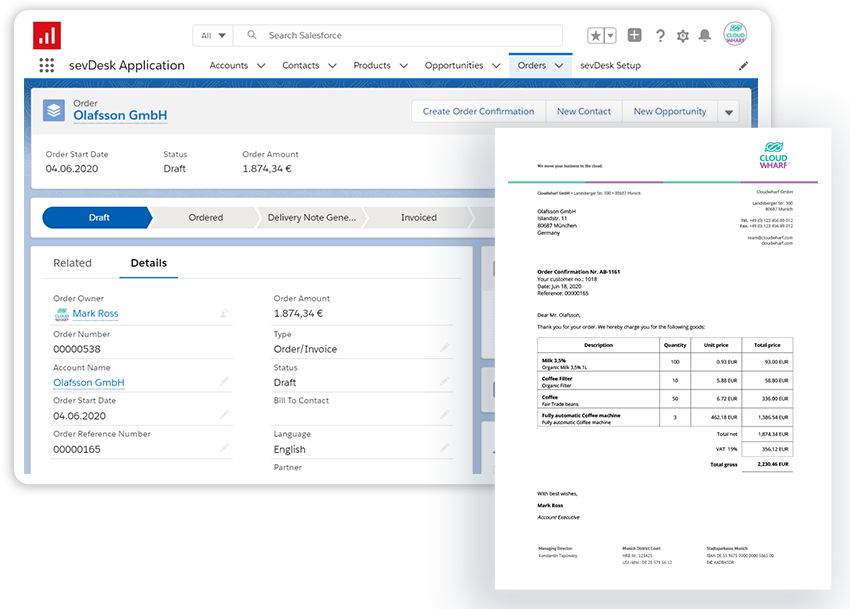Open the Mark Ross owner link
This screenshot has width=850, height=609.
click(95, 314)
